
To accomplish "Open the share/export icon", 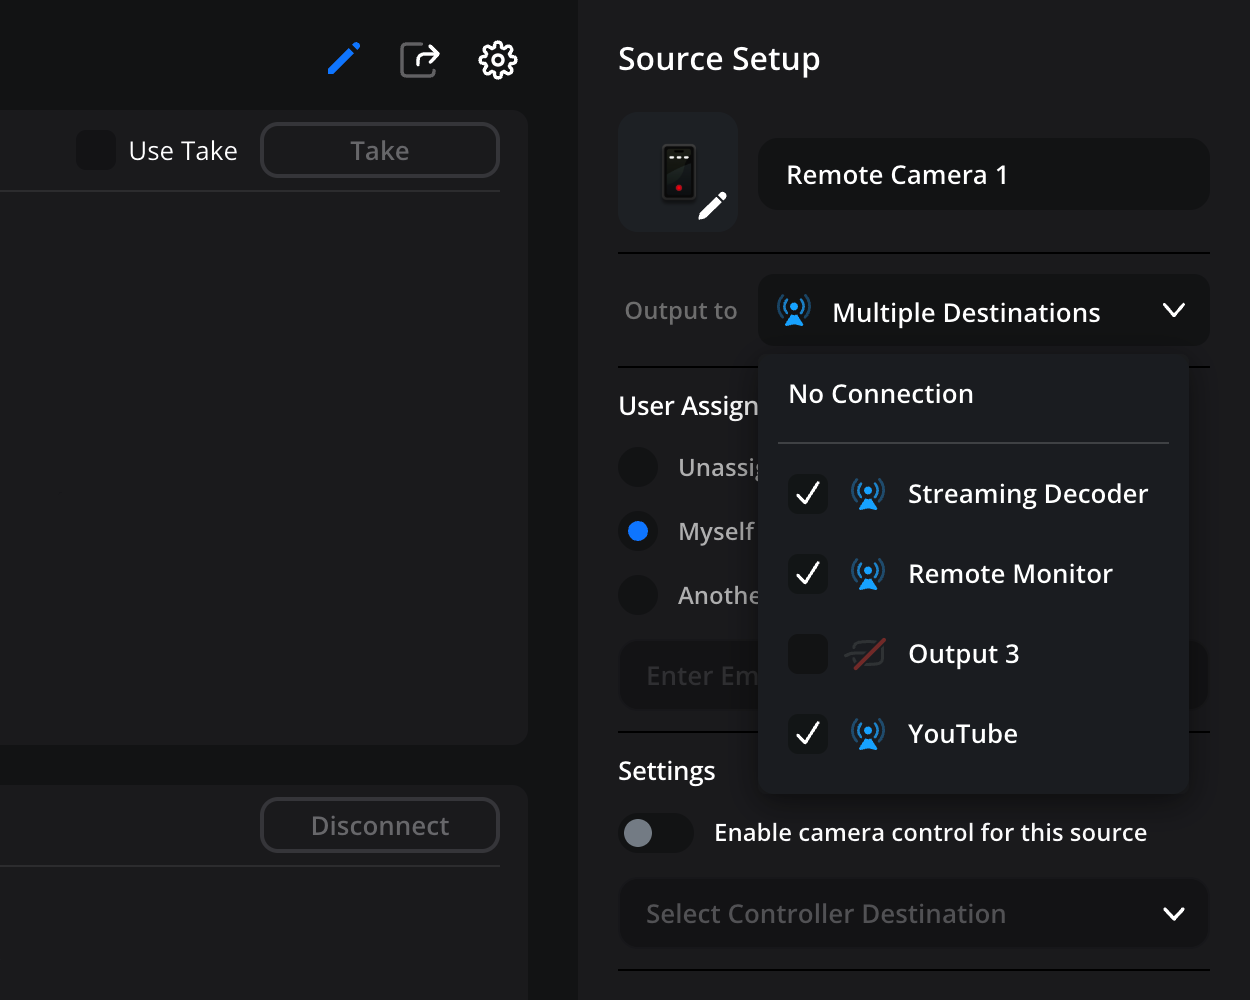I will coord(420,60).
